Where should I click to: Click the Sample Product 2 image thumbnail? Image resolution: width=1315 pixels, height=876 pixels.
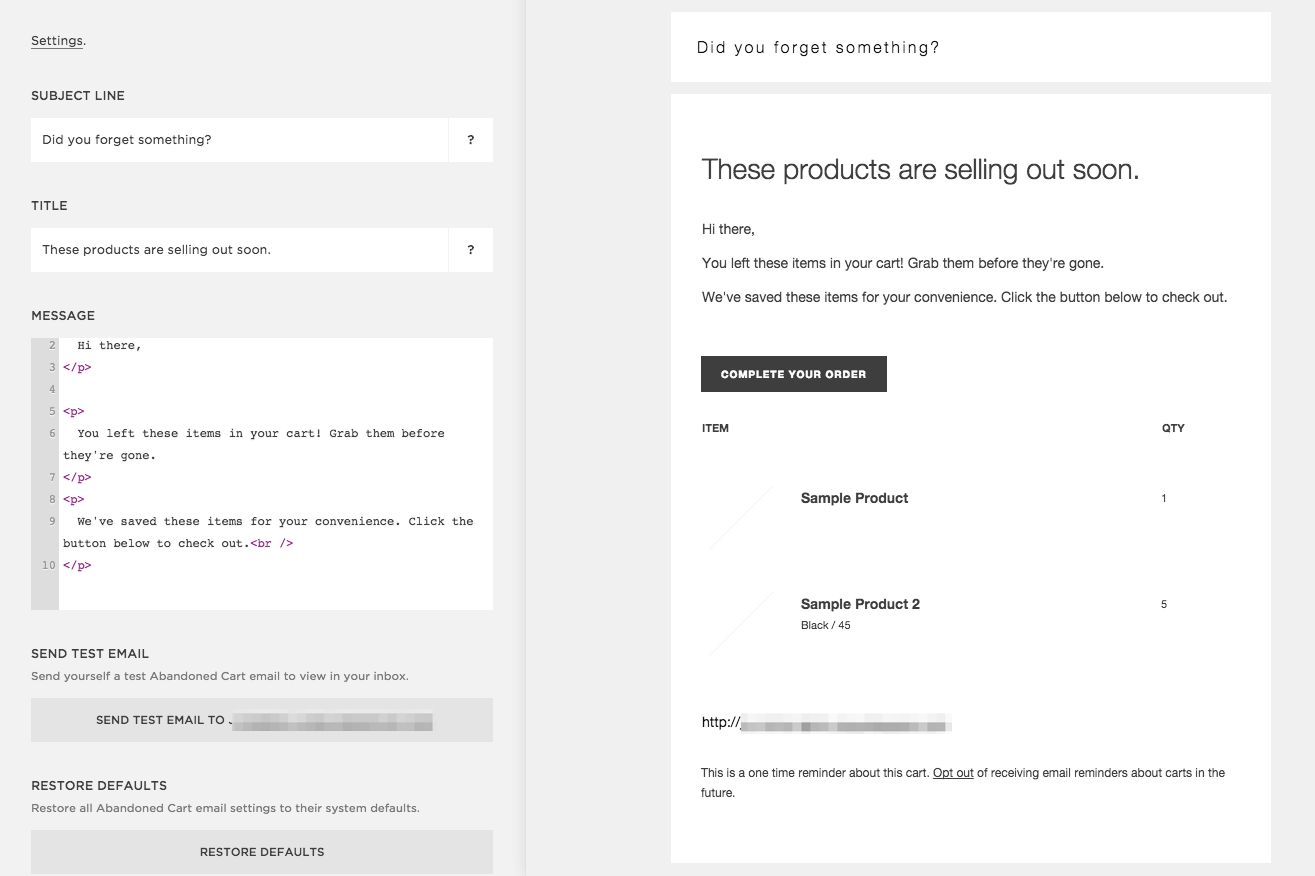(x=741, y=623)
